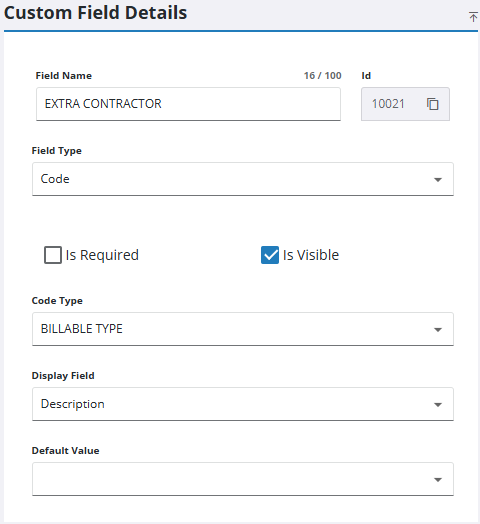Click the collapse-to-top arrow icon in header
Viewport: 480px width, 524px height.
pyautogui.click(x=473, y=17)
